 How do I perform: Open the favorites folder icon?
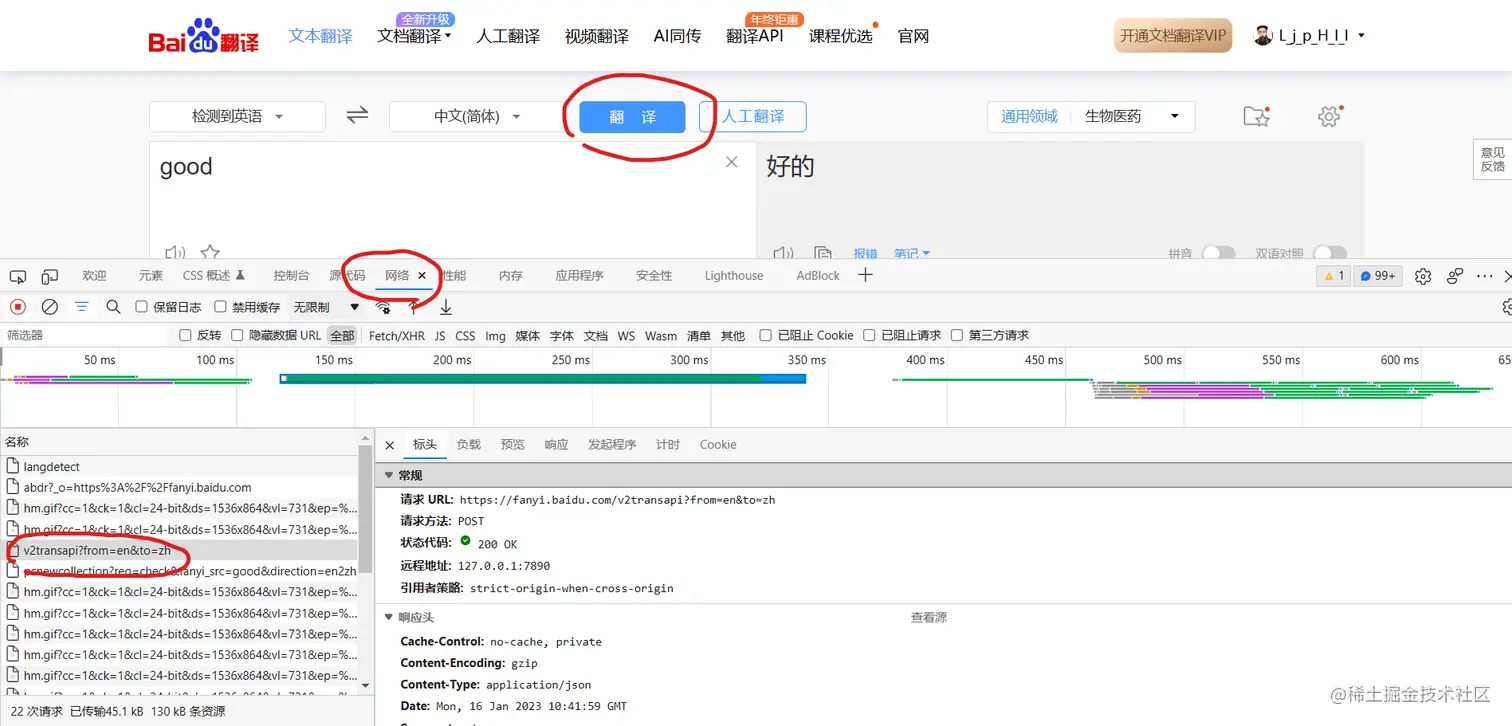(1256, 116)
